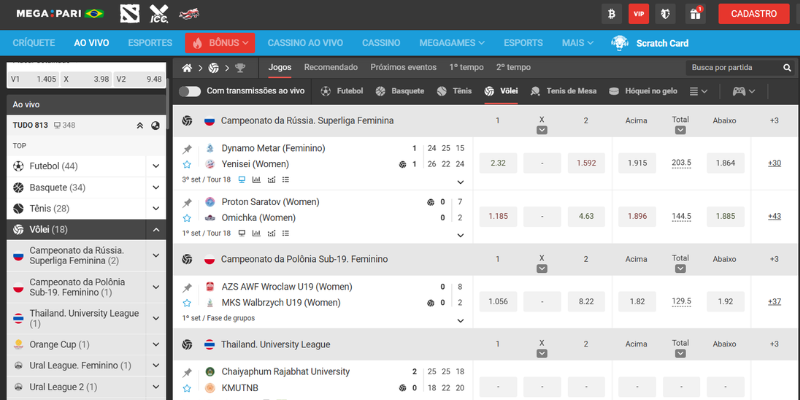The image size is (800, 400).
Task: Click the CADASTRO button
Action: click(x=754, y=14)
